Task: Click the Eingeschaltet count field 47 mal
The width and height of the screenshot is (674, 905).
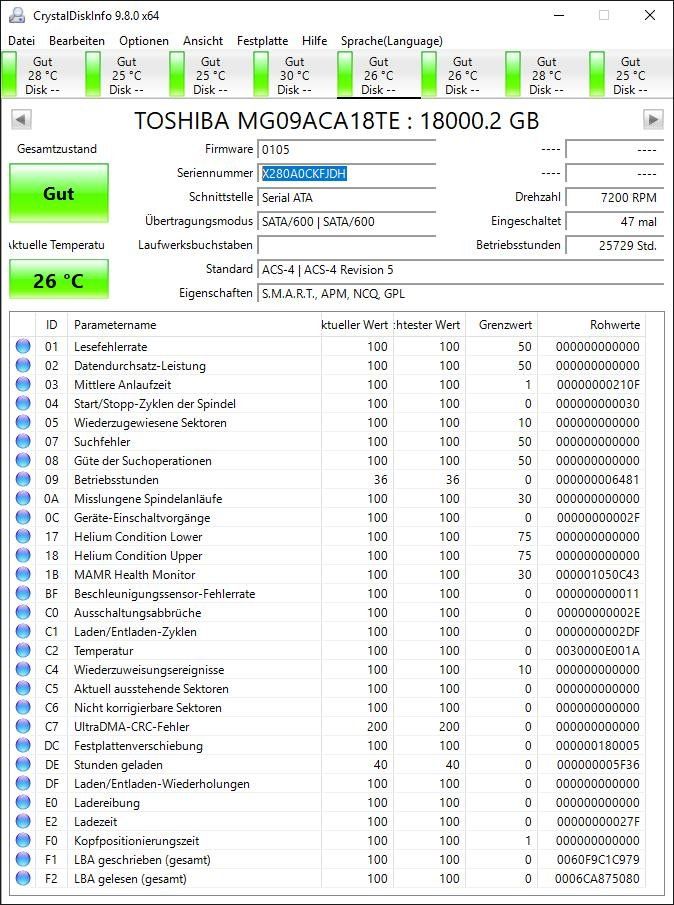Action: coord(615,222)
